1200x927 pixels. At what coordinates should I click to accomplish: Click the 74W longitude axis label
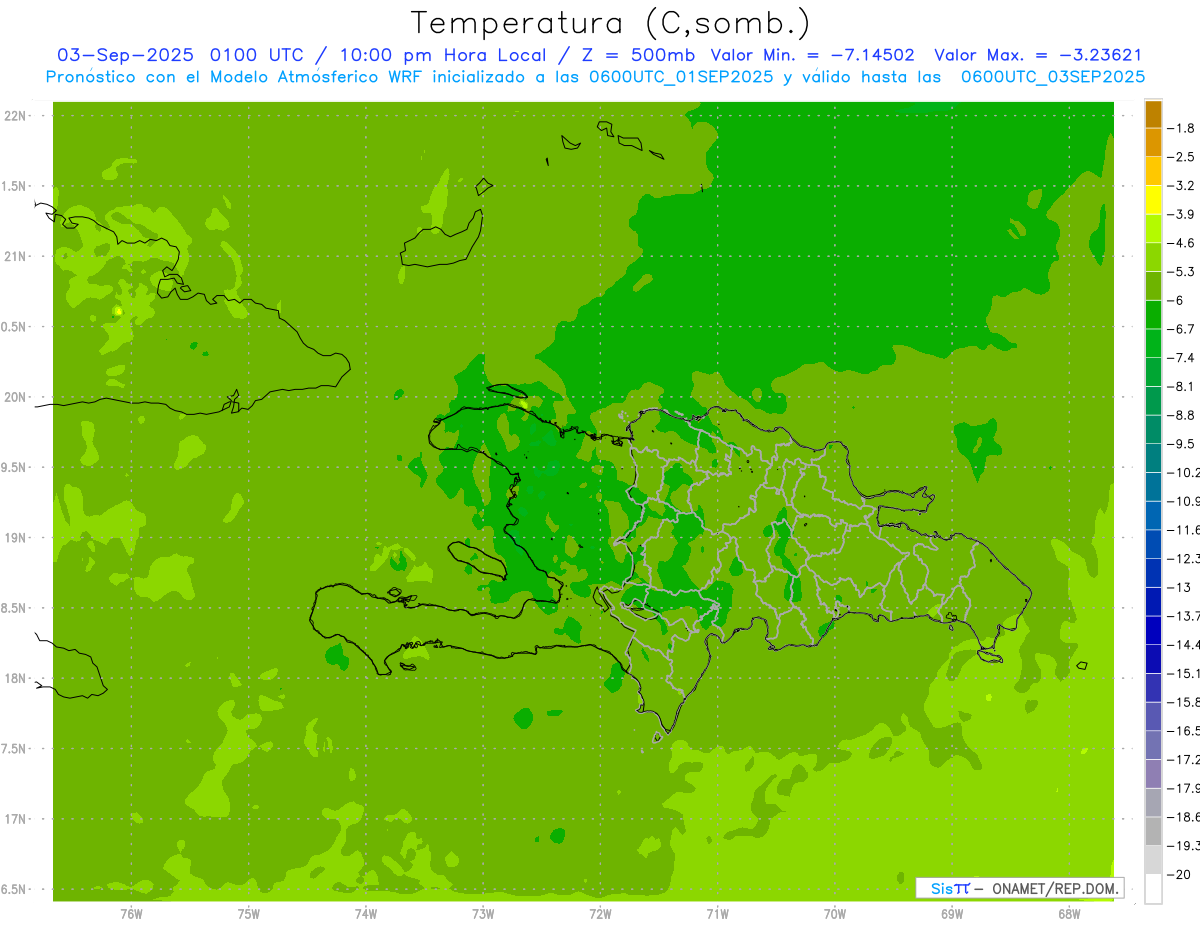click(x=366, y=914)
